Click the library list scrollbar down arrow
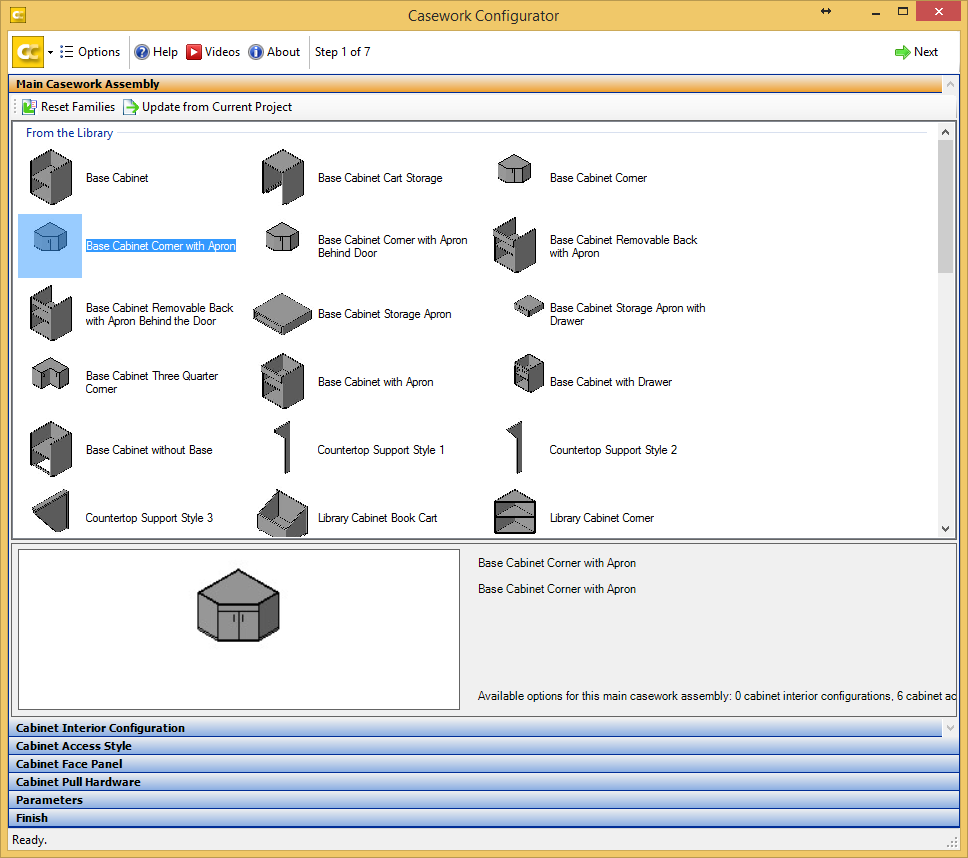 click(x=944, y=528)
